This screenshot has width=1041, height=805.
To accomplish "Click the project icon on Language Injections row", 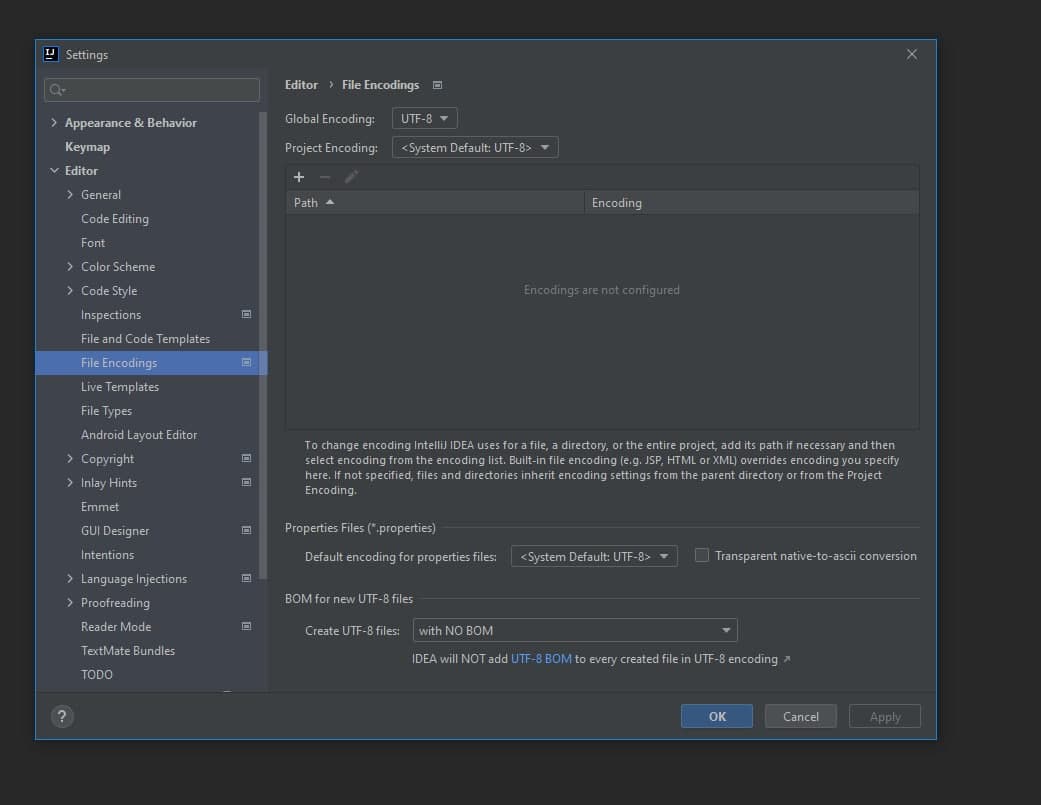I will [x=246, y=578].
